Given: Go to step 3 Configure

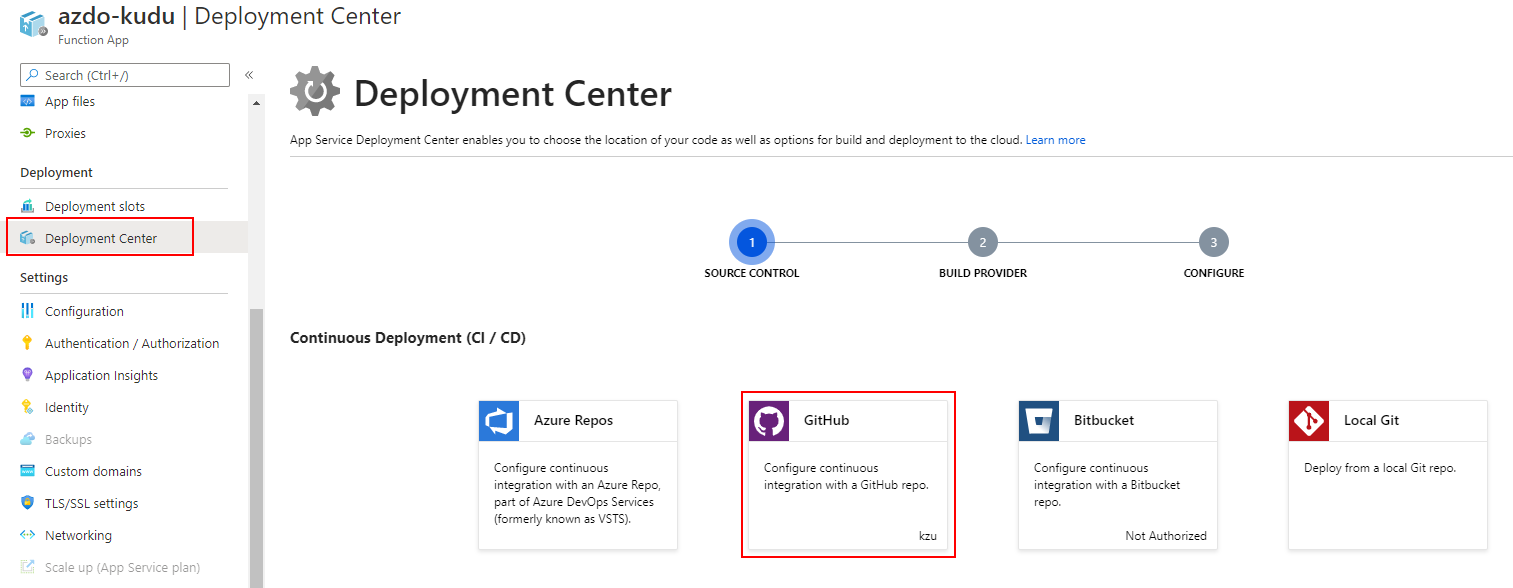Looking at the screenshot, I should (x=1214, y=242).
